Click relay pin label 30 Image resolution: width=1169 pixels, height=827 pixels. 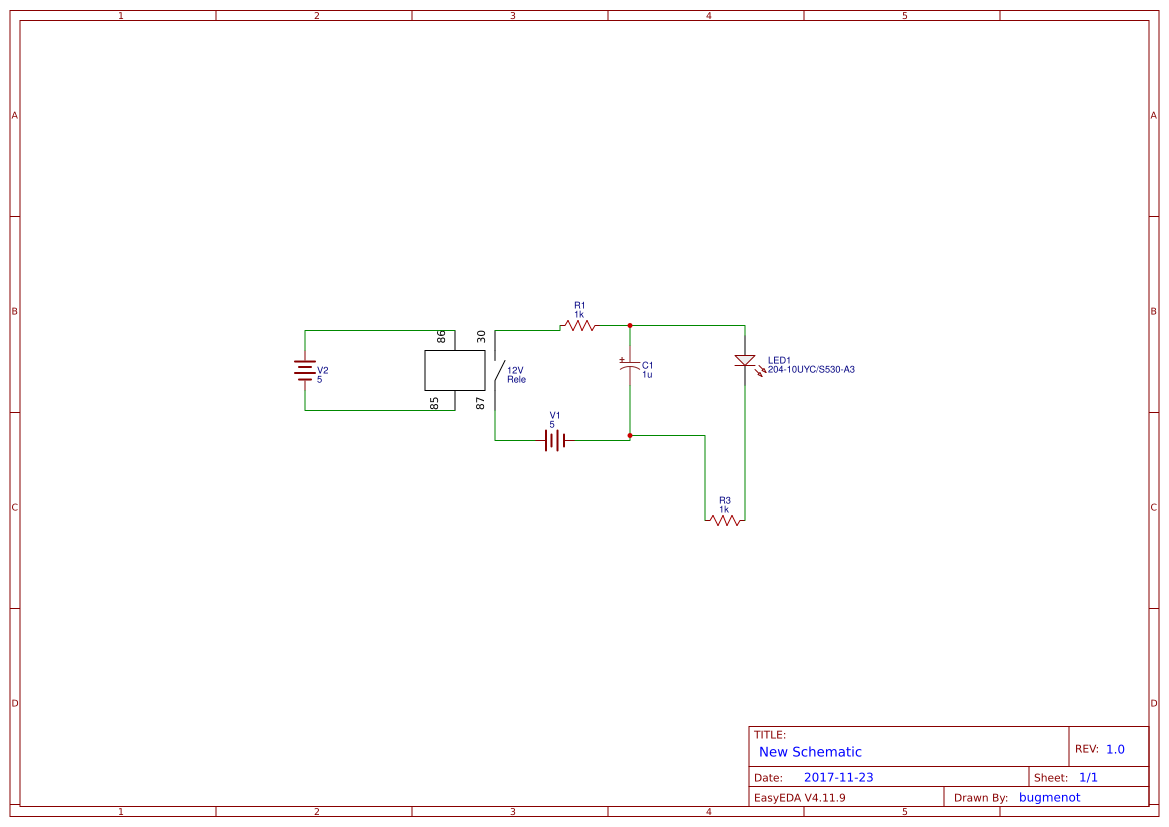point(481,334)
